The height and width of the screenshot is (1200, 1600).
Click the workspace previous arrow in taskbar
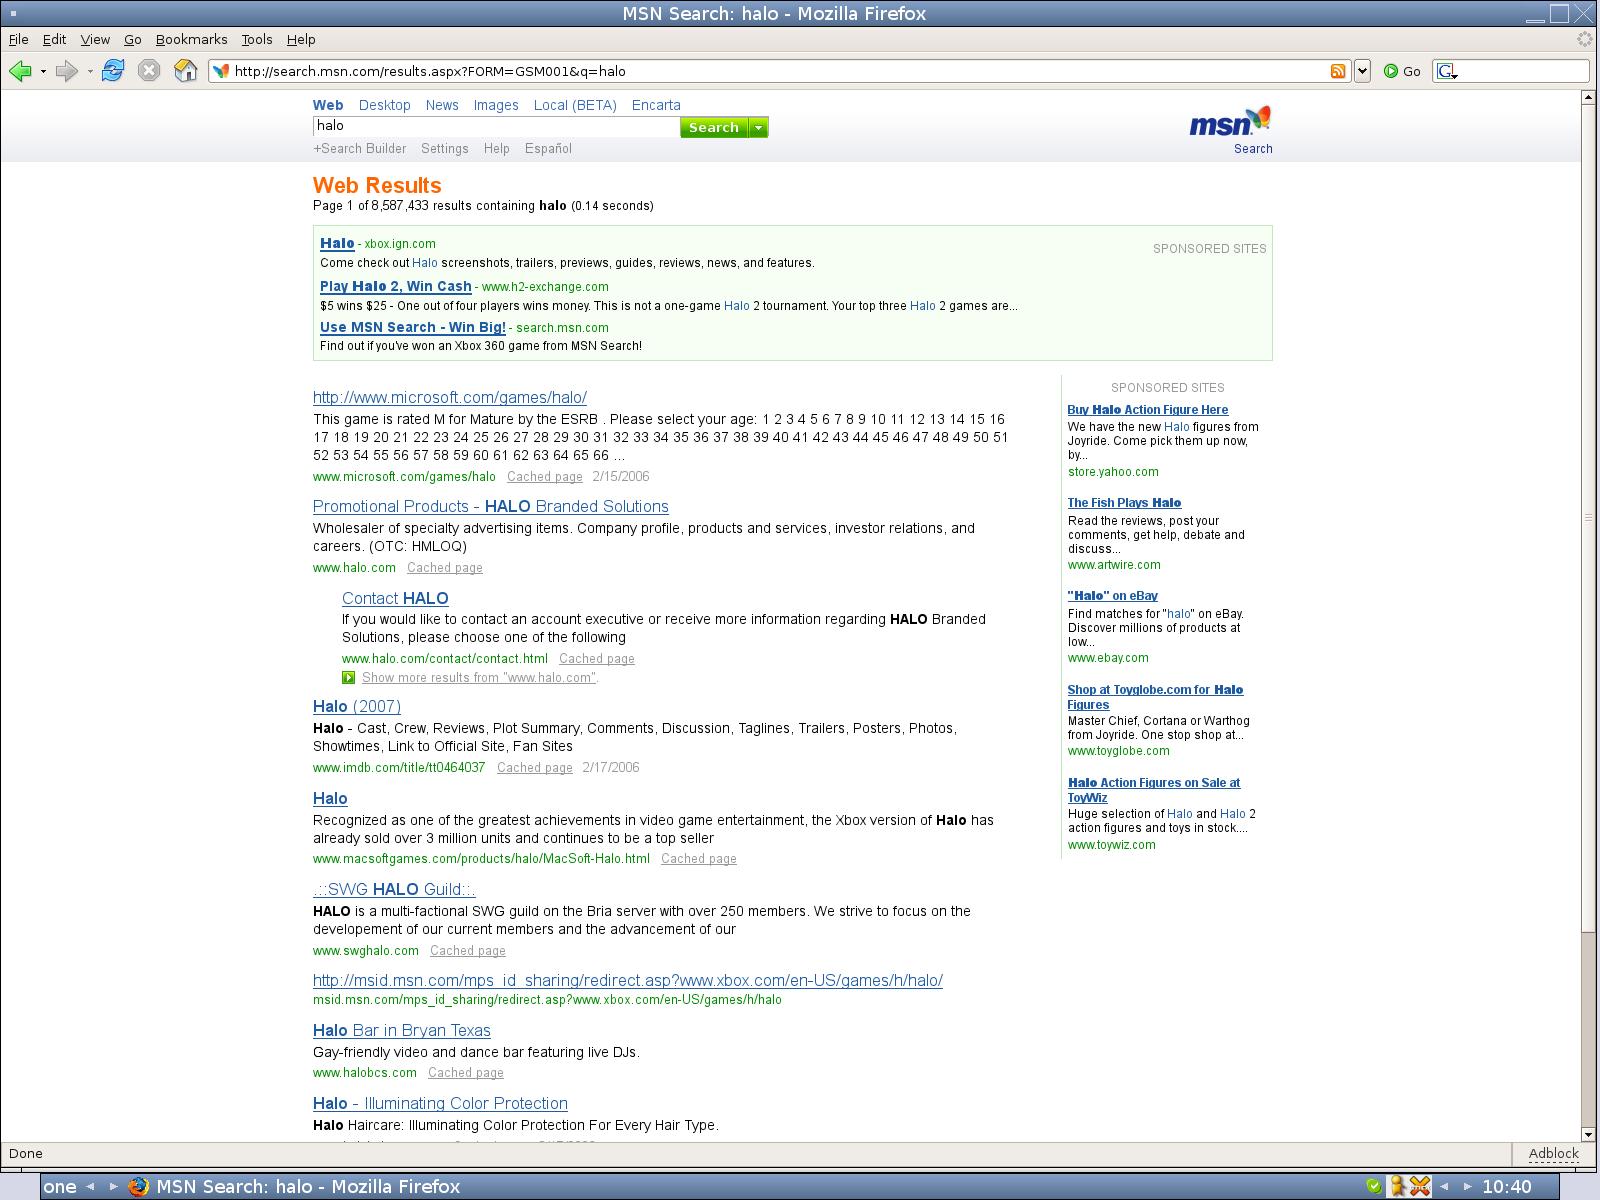(90, 1187)
